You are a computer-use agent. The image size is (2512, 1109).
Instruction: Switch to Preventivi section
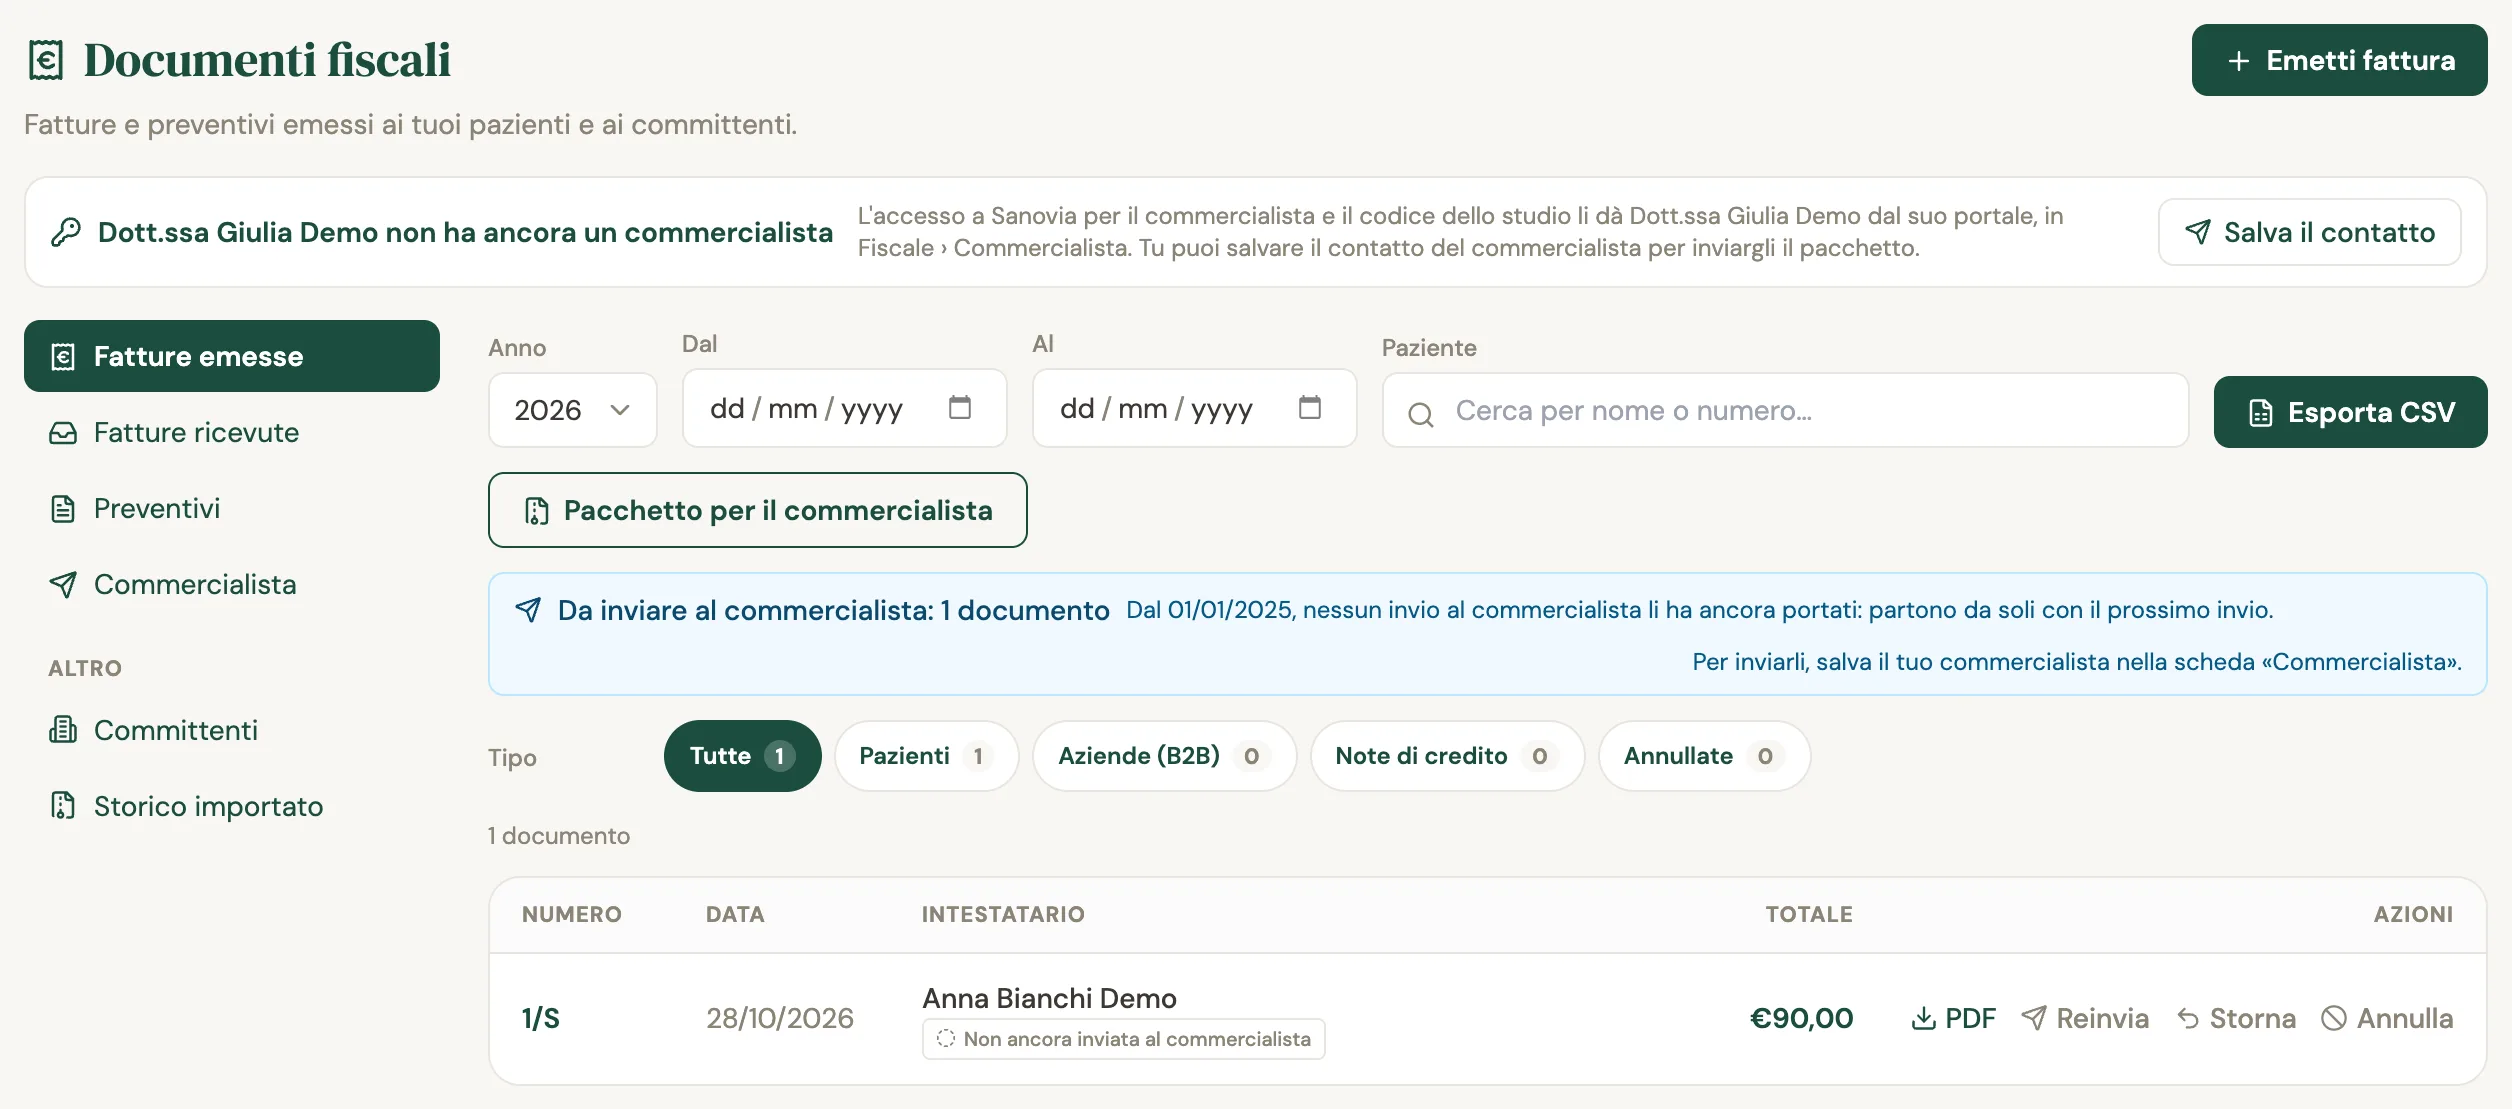[232, 509]
